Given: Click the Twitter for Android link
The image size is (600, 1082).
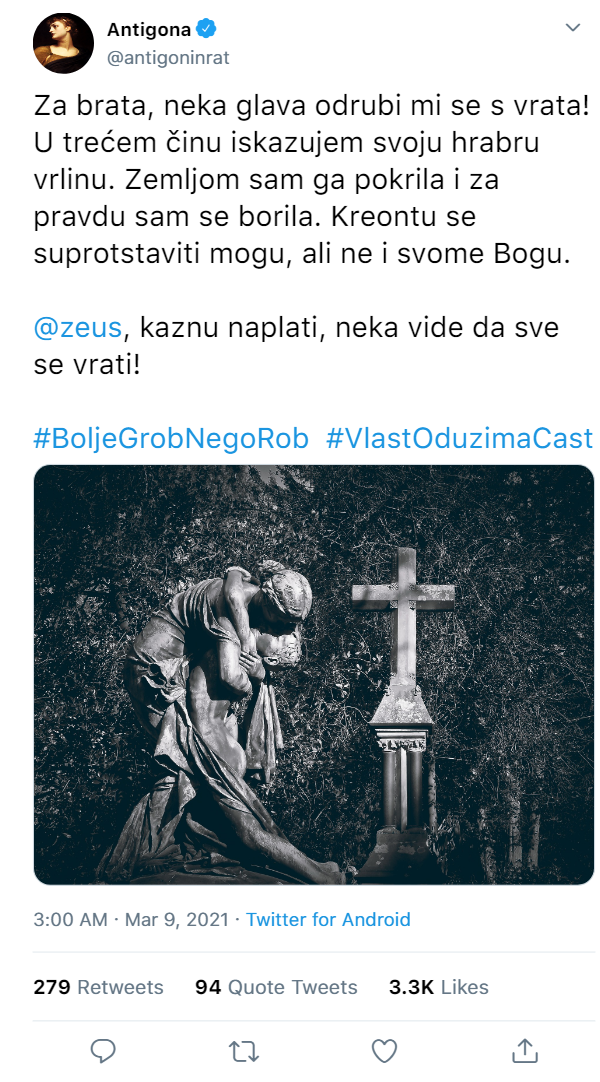Looking at the screenshot, I should 328,919.
